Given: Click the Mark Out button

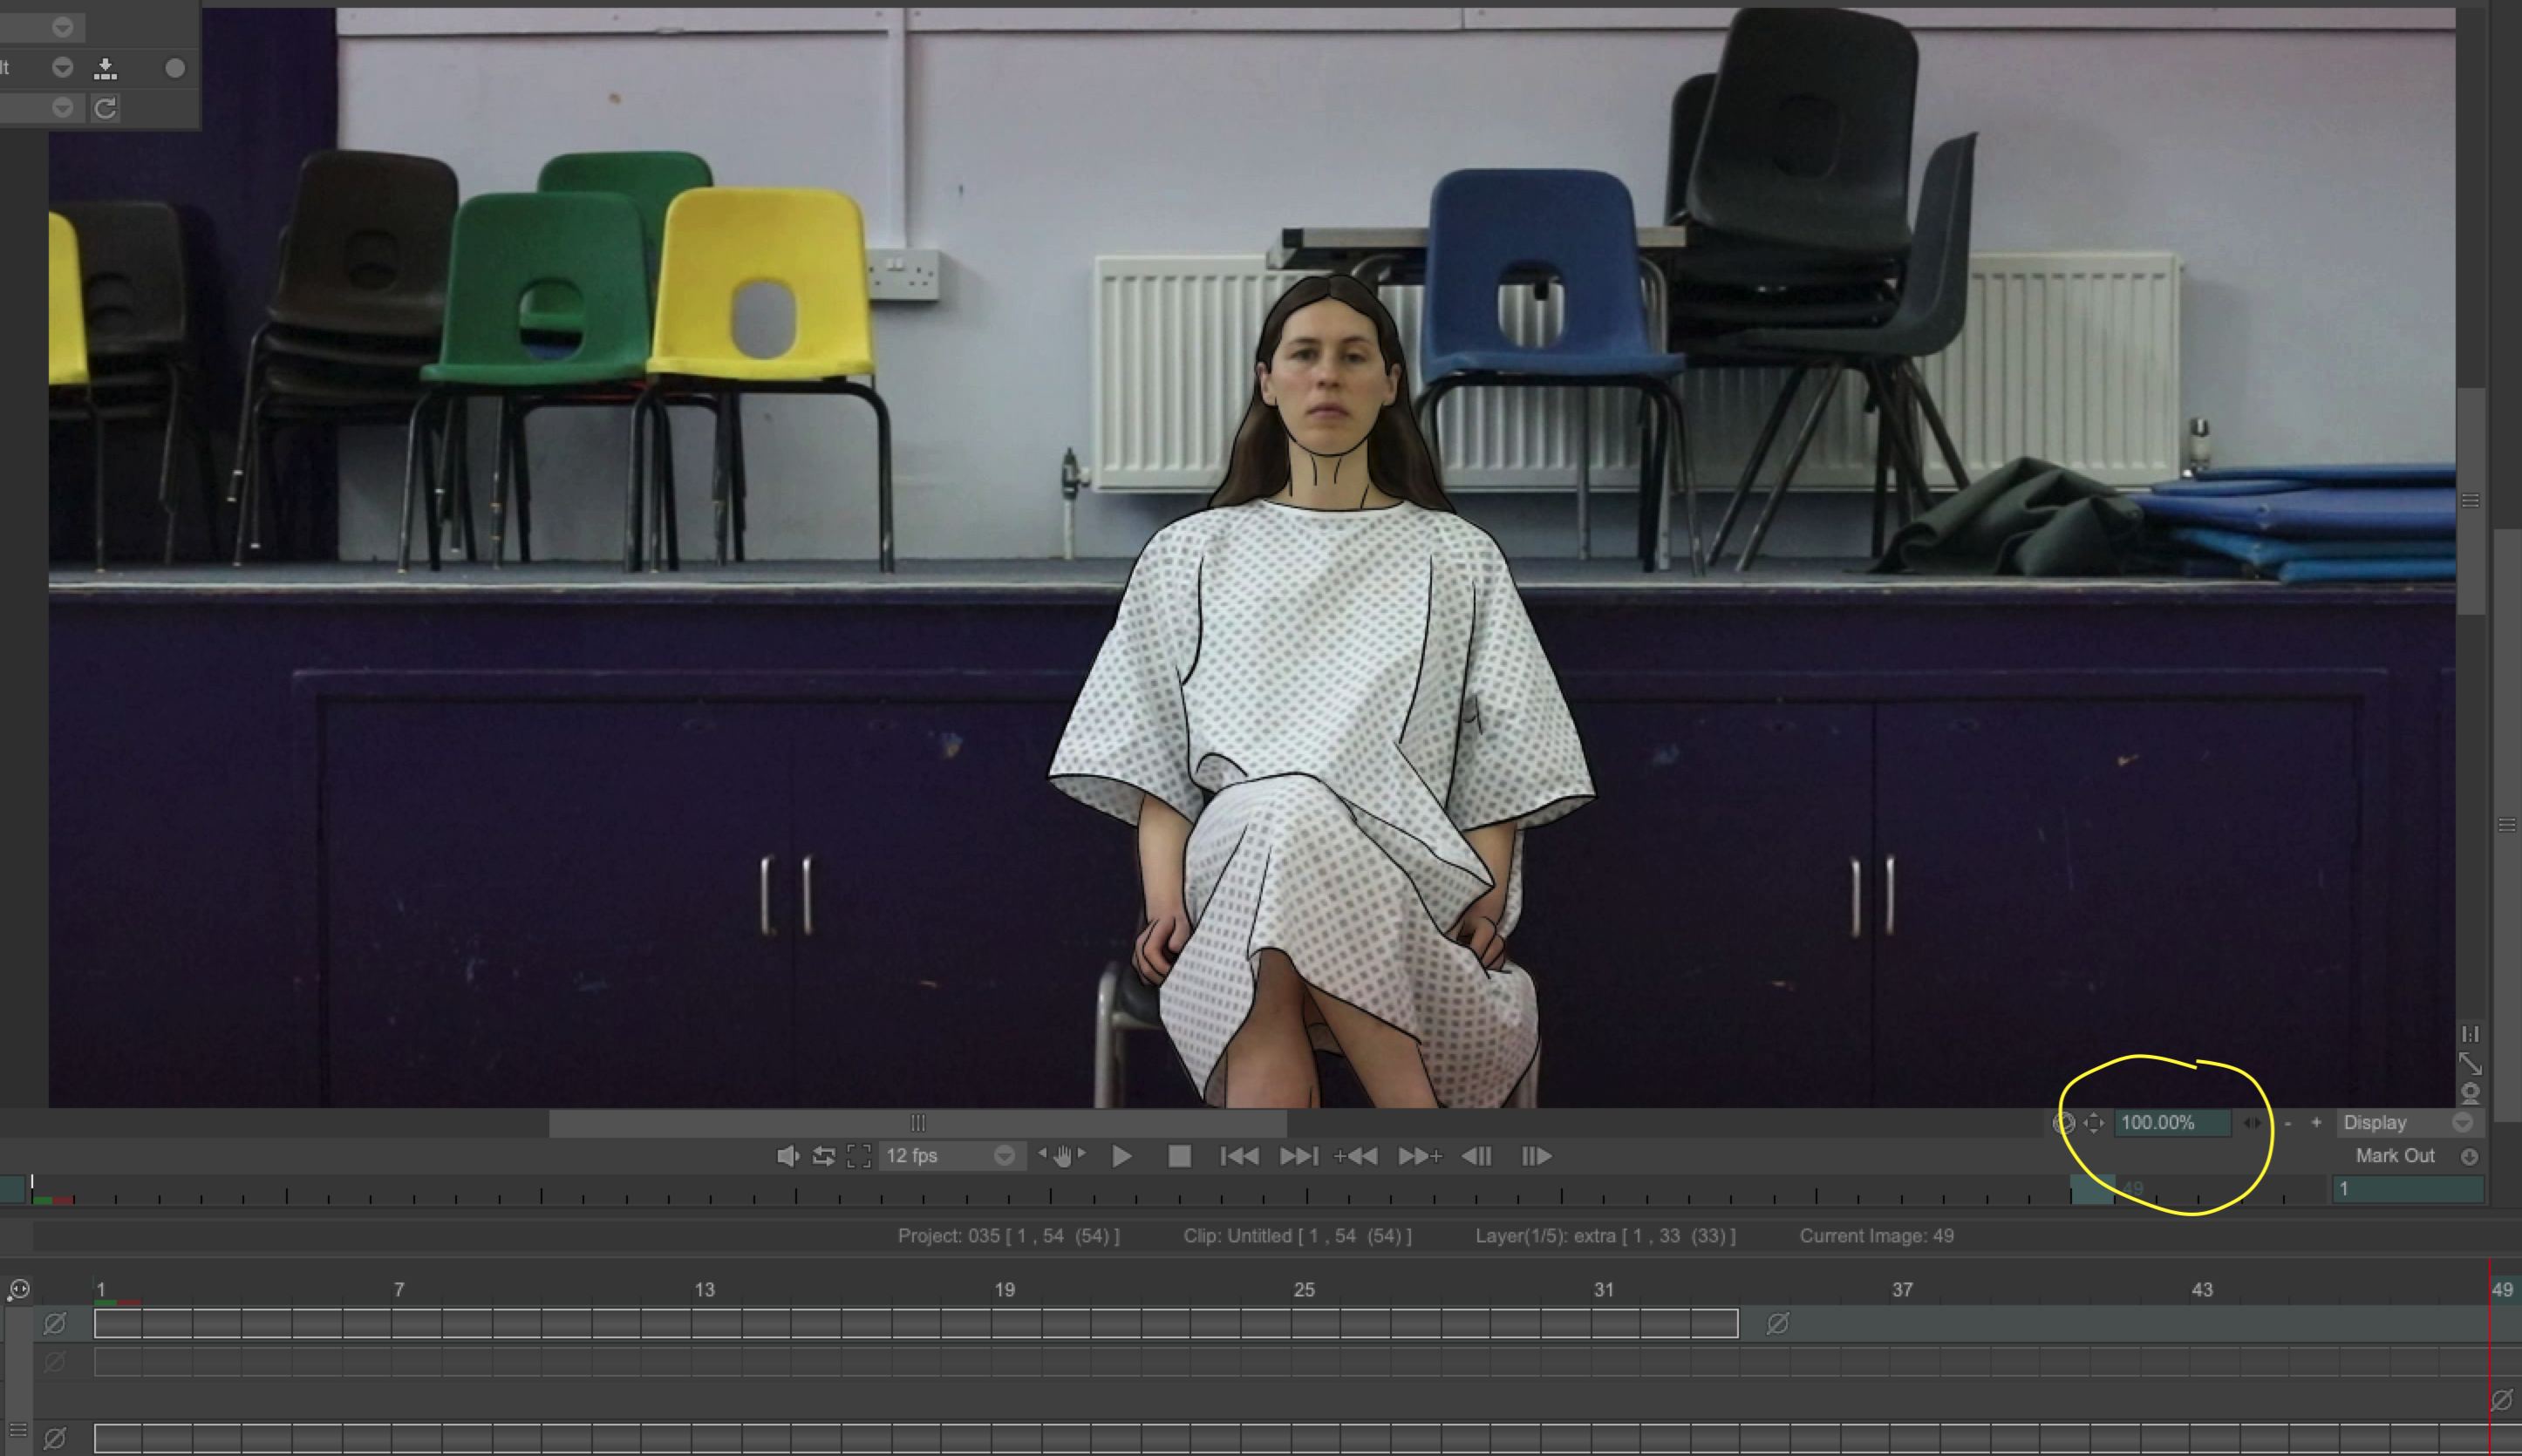Looking at the screenshot, I should [x=2395, y=1155].
